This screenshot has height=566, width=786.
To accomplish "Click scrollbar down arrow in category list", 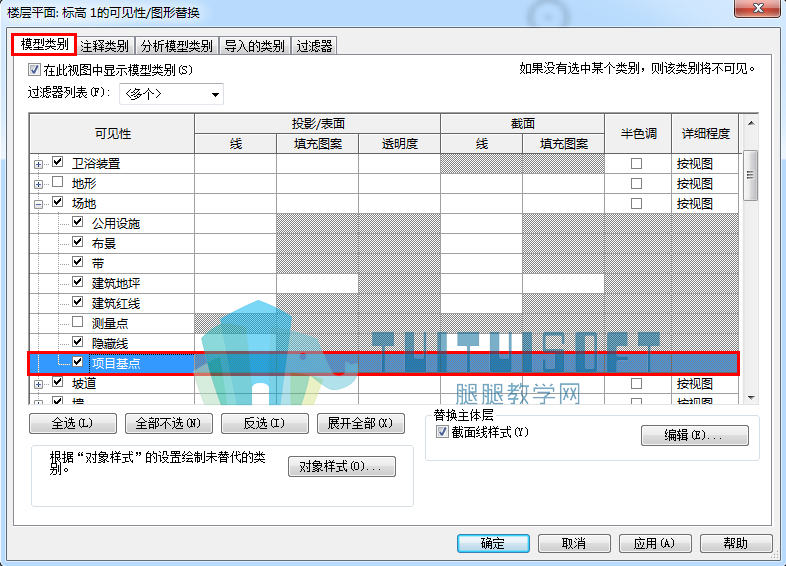I will click(751, 398).
